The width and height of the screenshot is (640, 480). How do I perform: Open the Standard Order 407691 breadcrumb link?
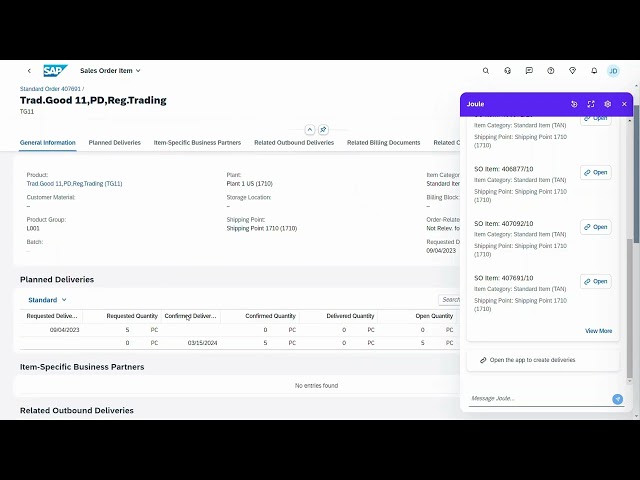(50, 89)
